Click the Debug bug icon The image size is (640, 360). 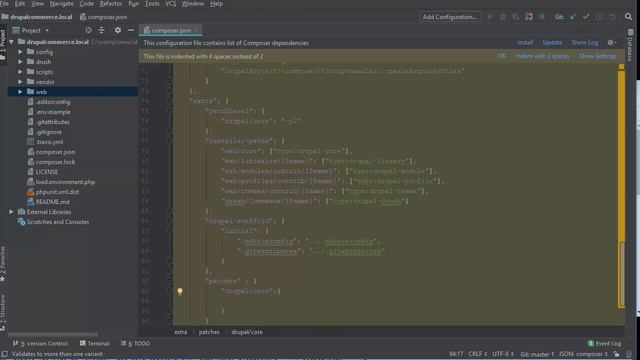503,17
